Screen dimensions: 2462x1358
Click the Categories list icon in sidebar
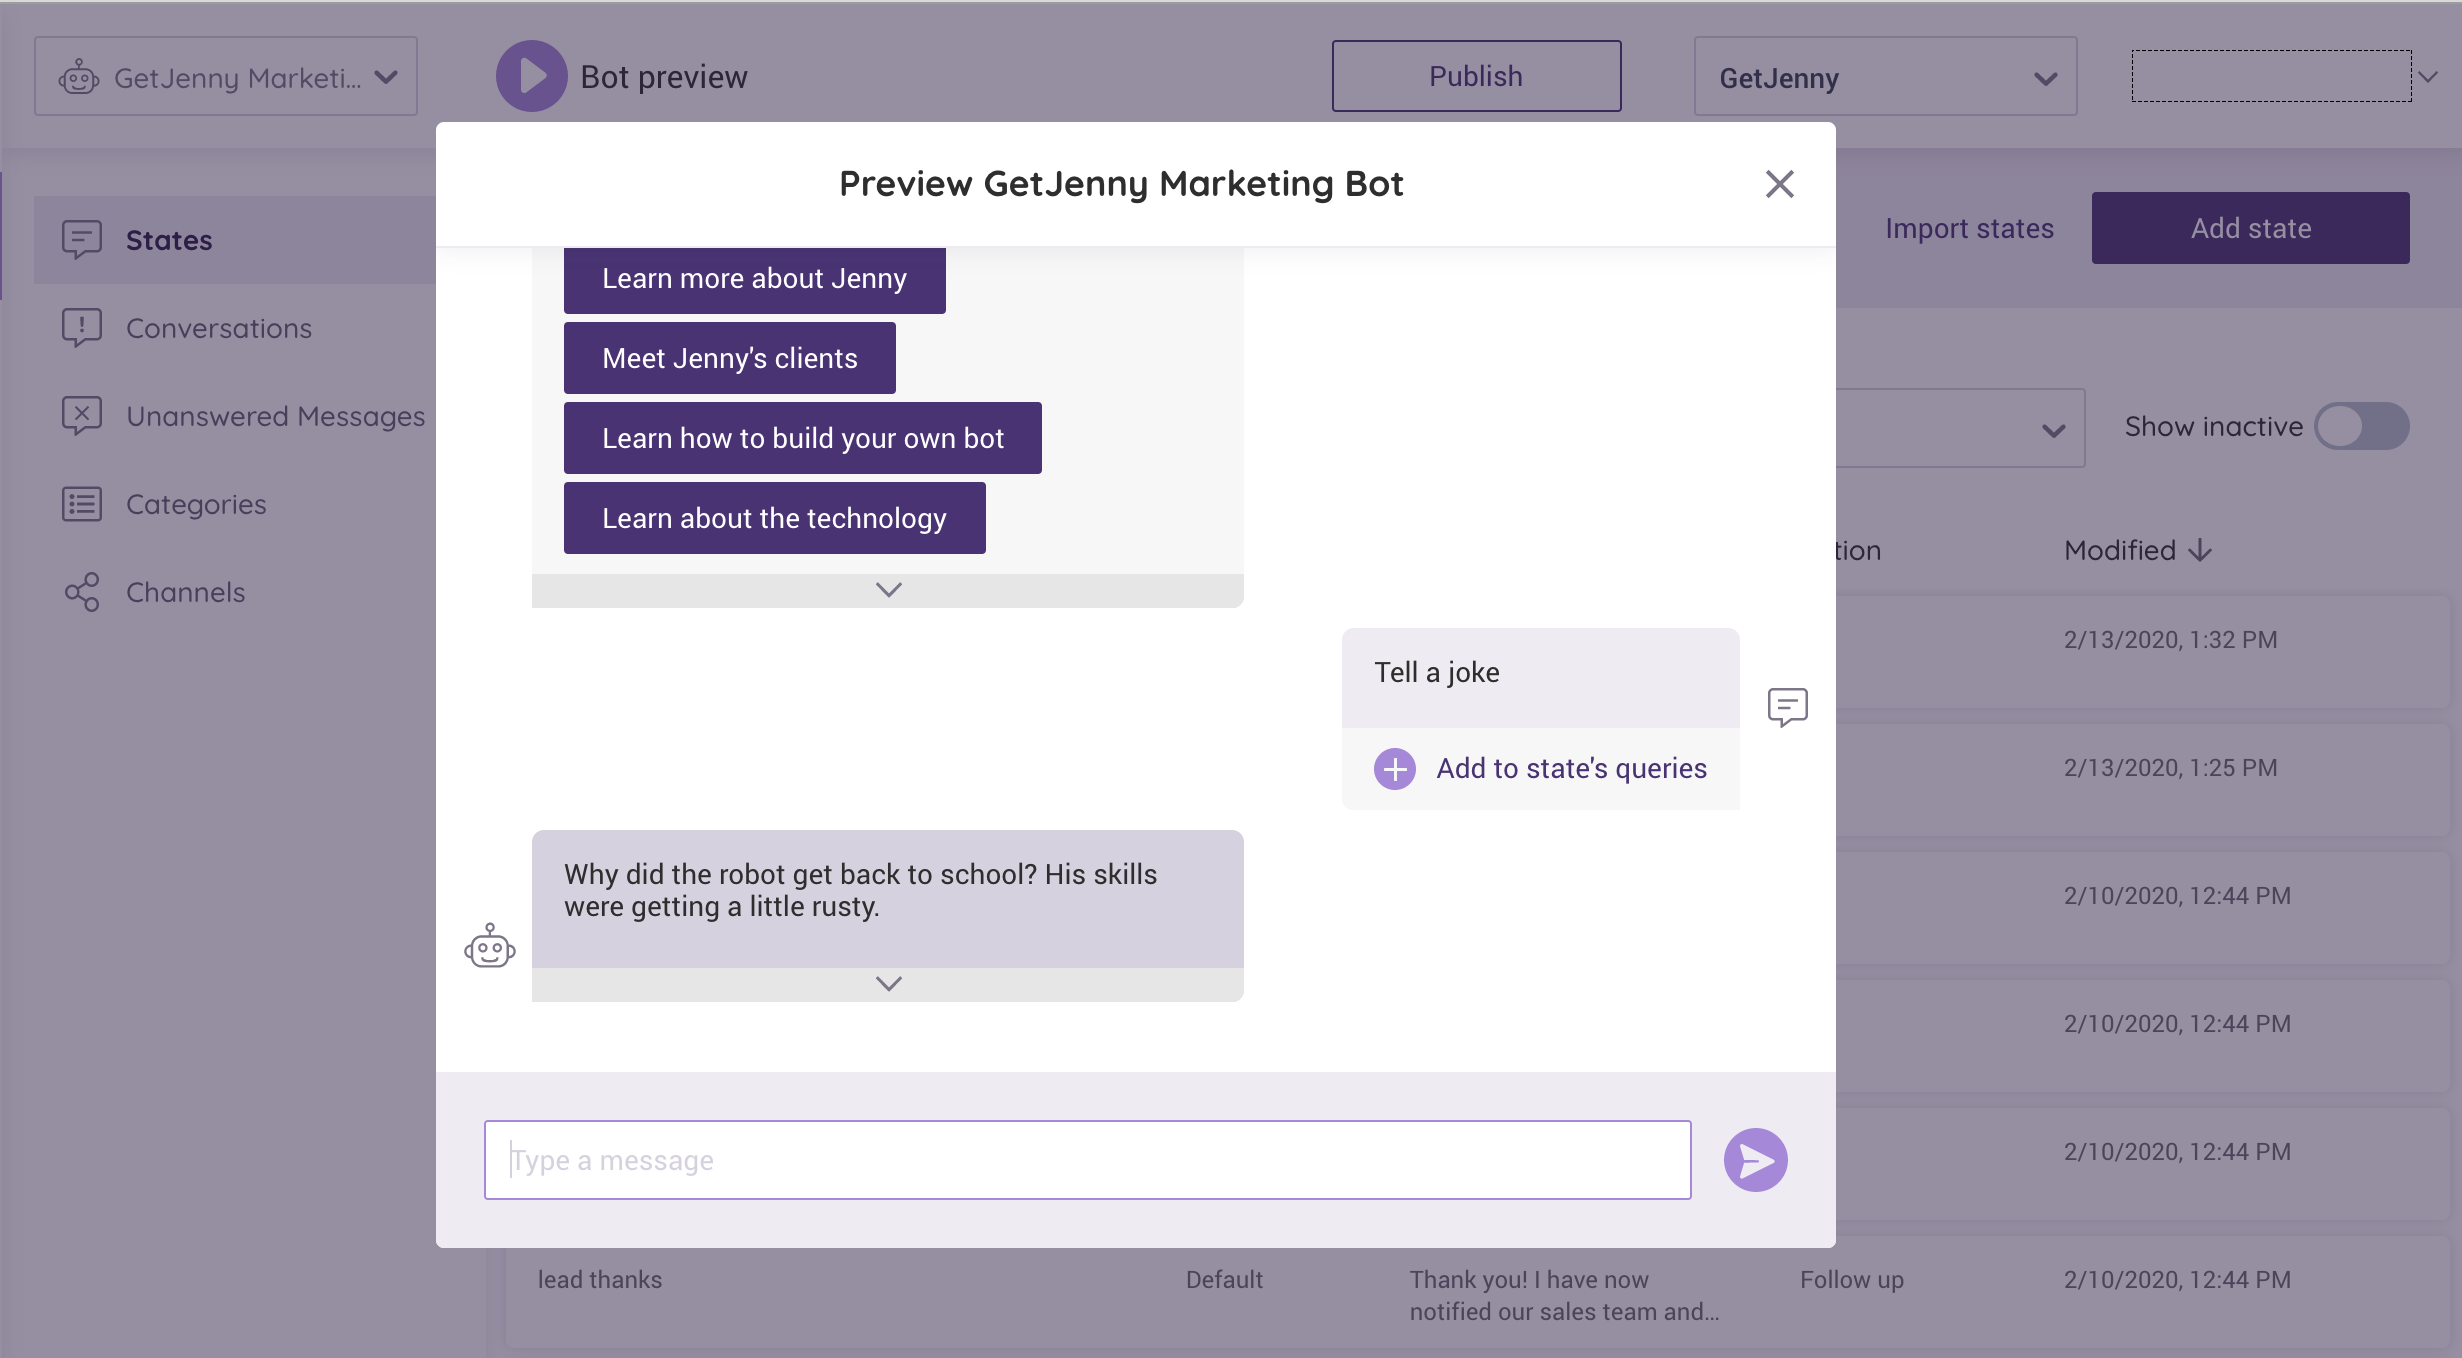(x=81, y=504)
